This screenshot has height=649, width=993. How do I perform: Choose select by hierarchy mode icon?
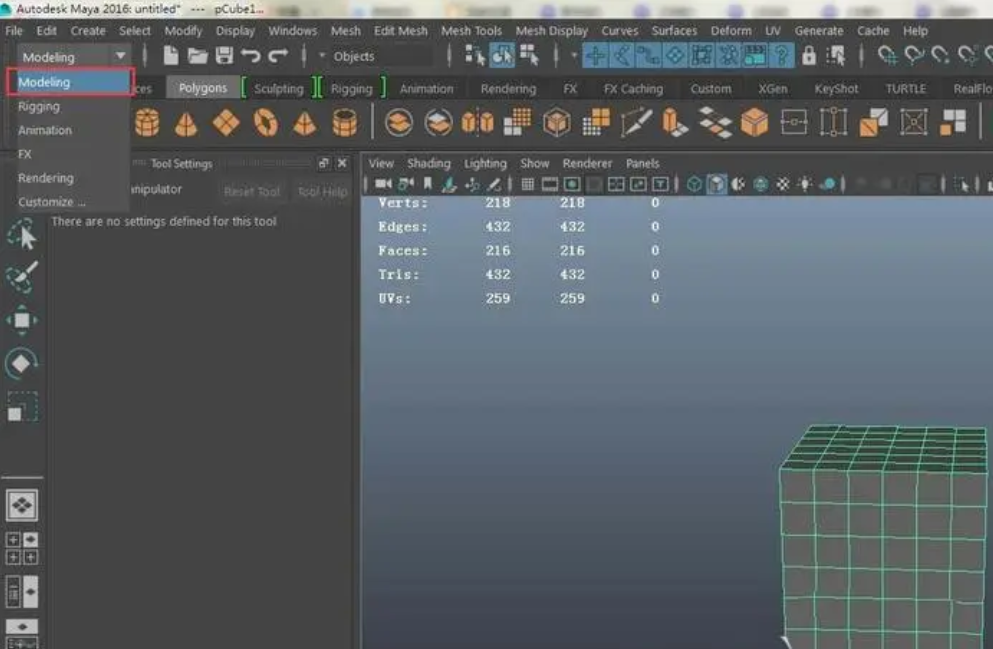[x=474, y=56]
